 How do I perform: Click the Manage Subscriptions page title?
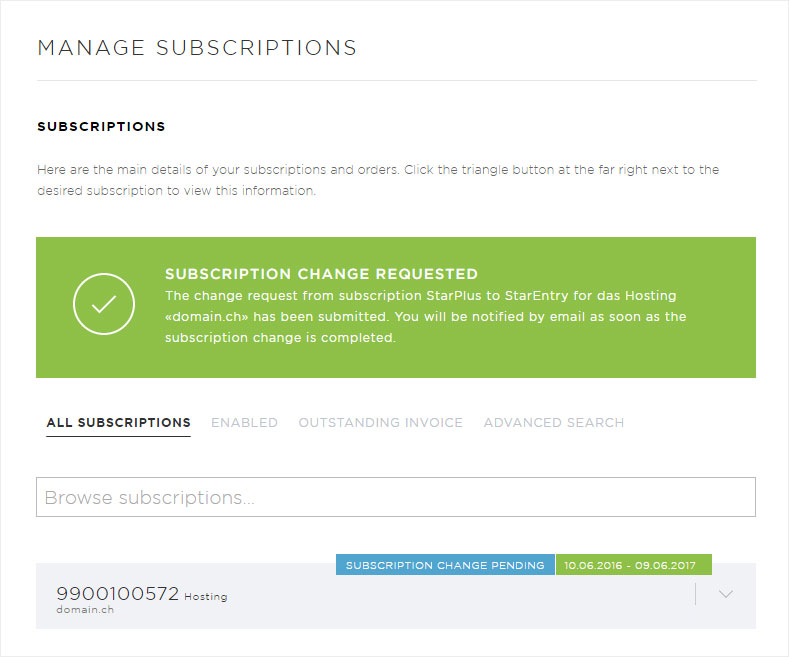pos(197,48)
